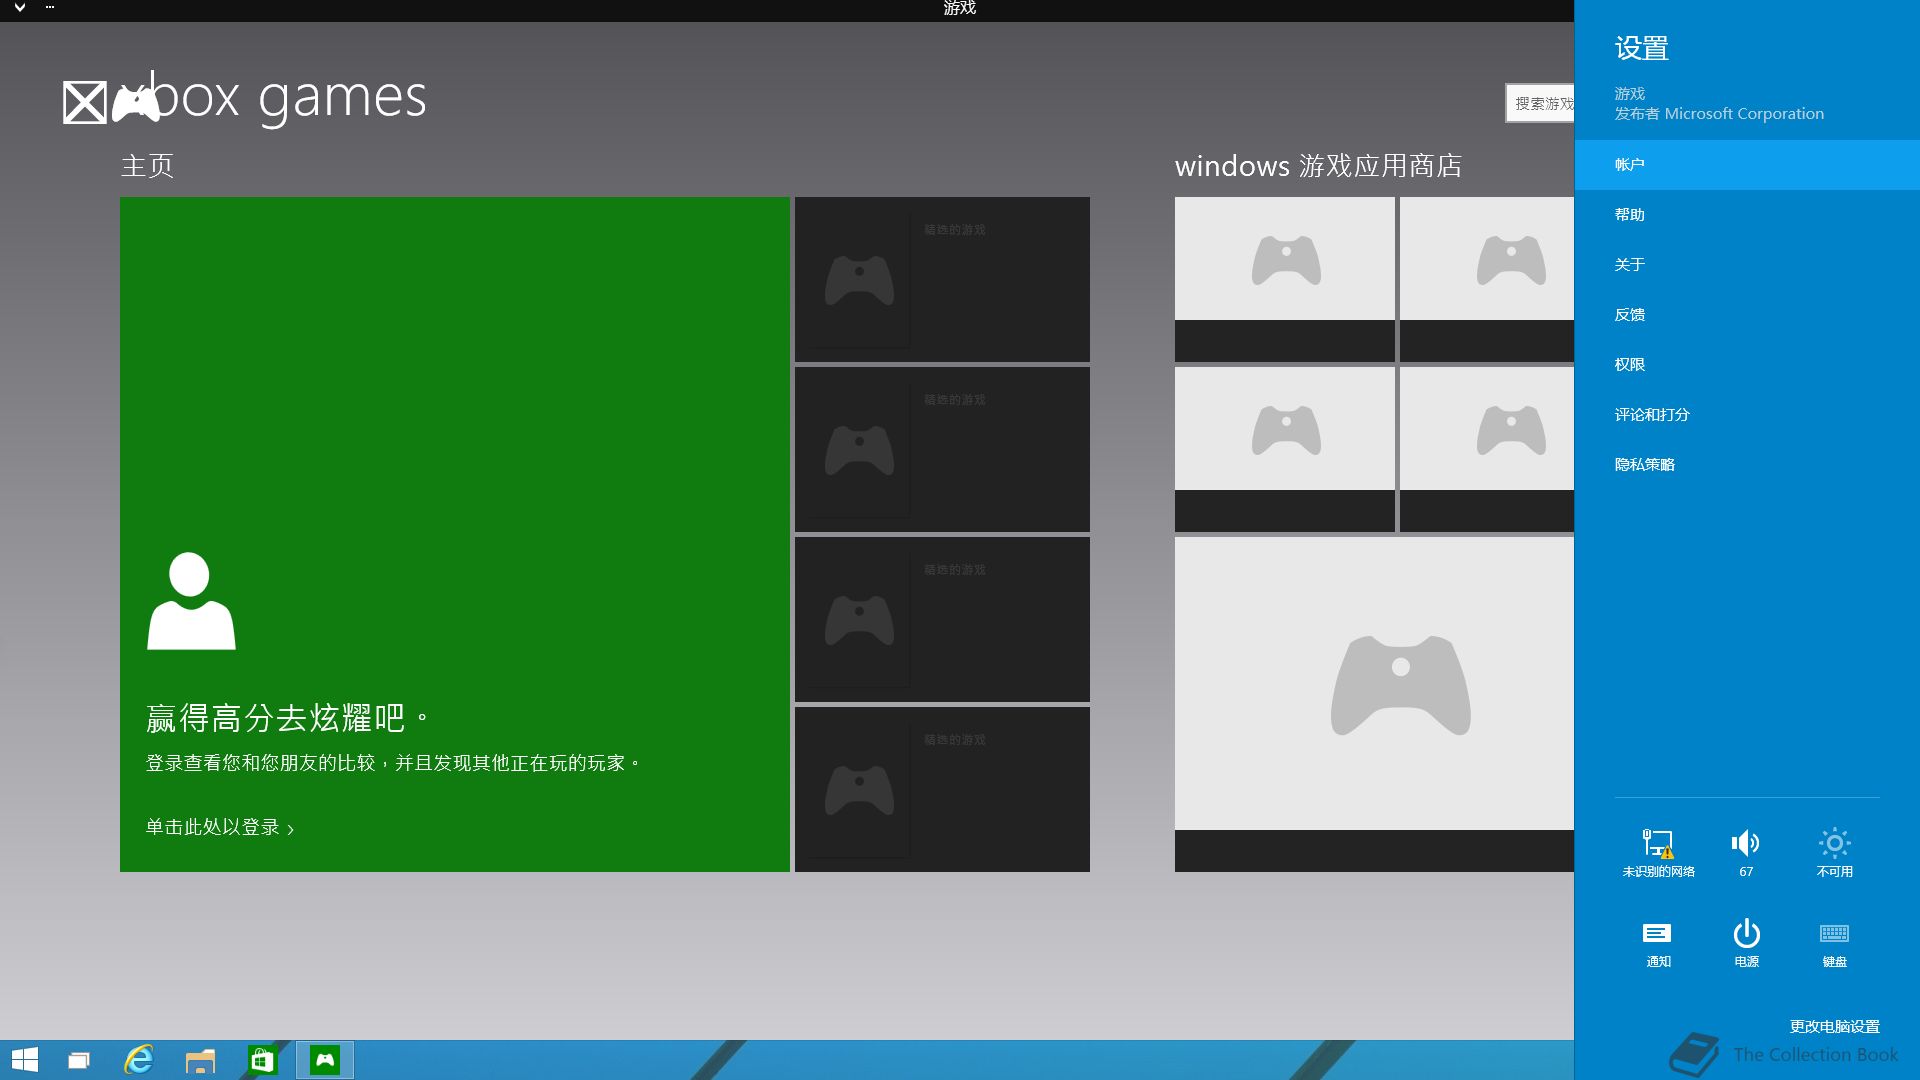Select 权限 in the Settings panel
Viewport: 1920px width, 1080px height.
click(1747, 365)
